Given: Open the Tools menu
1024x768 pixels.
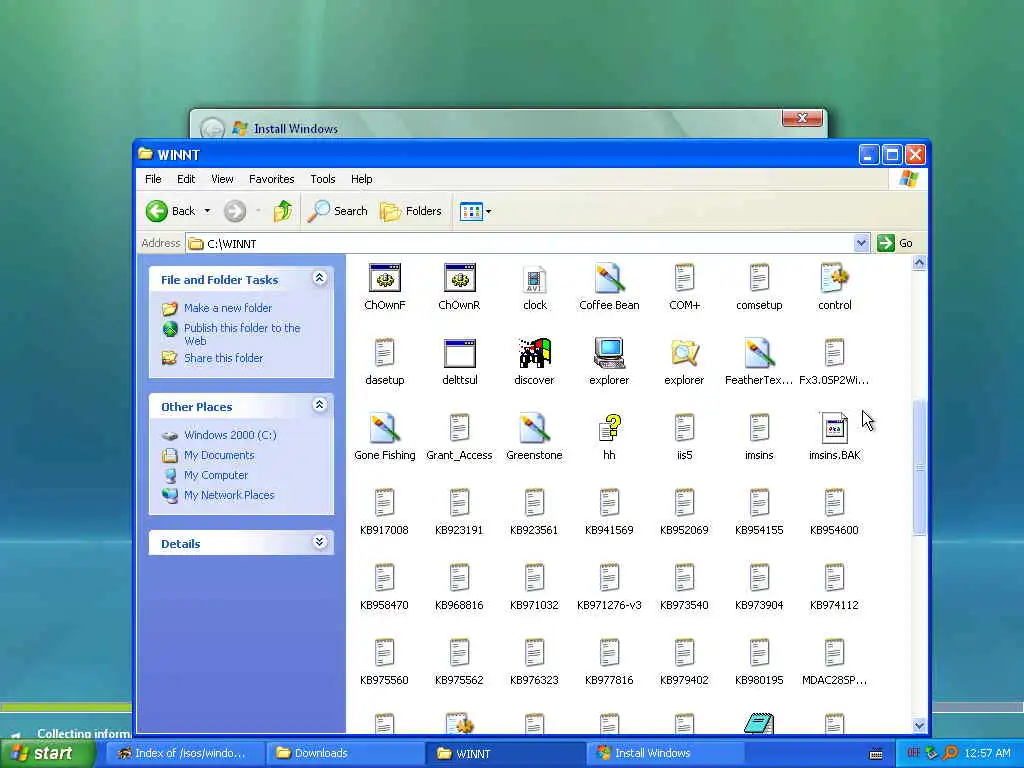Looking at the screenshot, I should [323, 179].
